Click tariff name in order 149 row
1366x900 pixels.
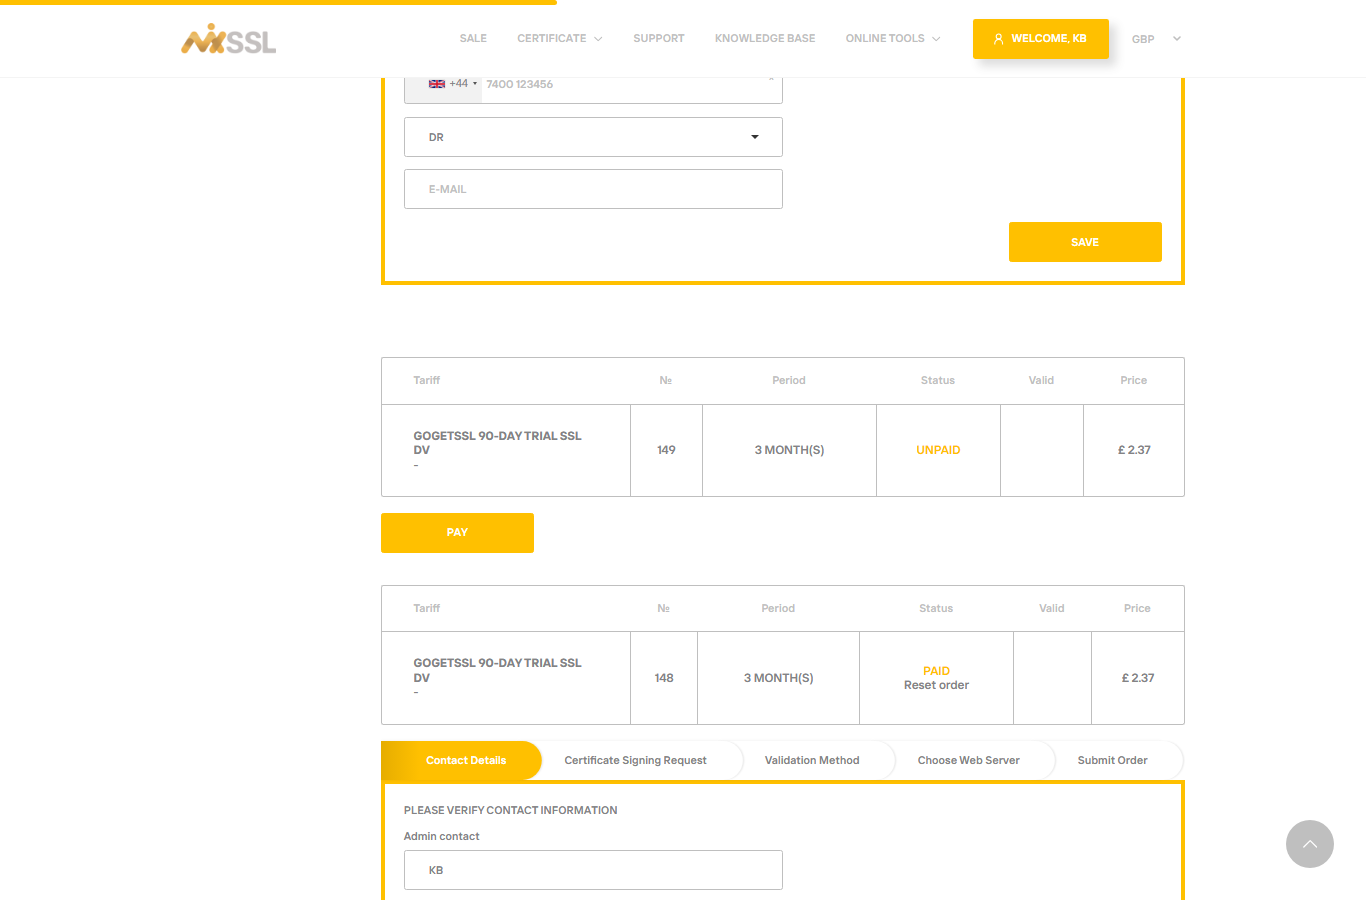[x=497, y=443]
